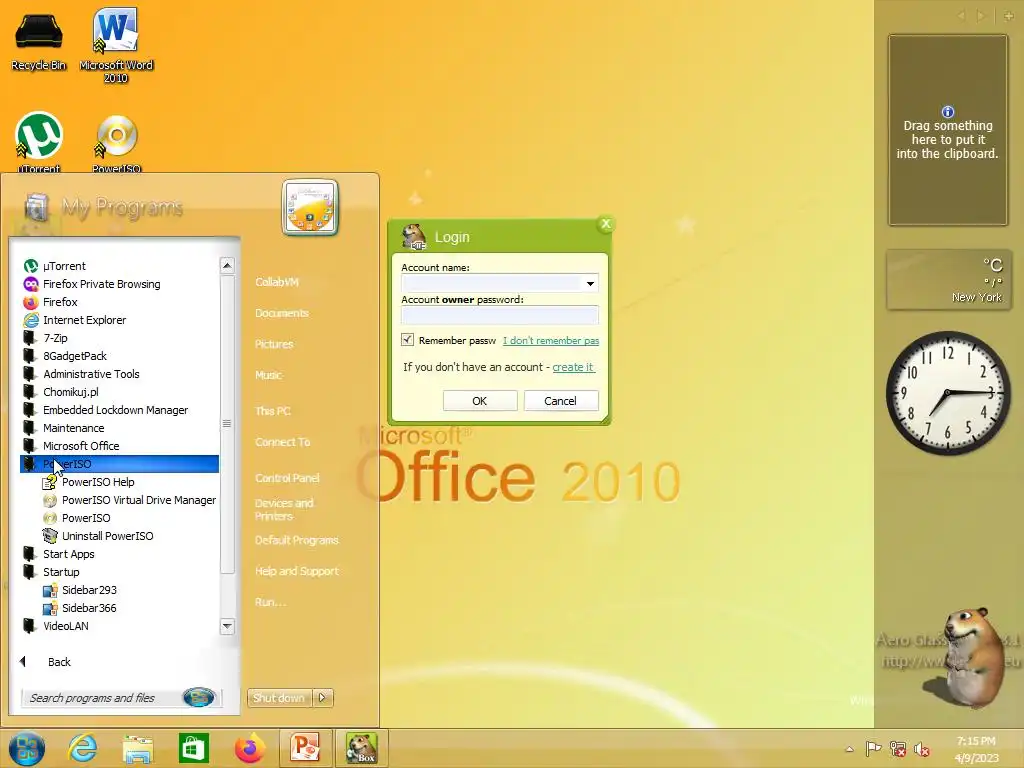Collapse the highlighted PowerISO folder

click(120, 464)
